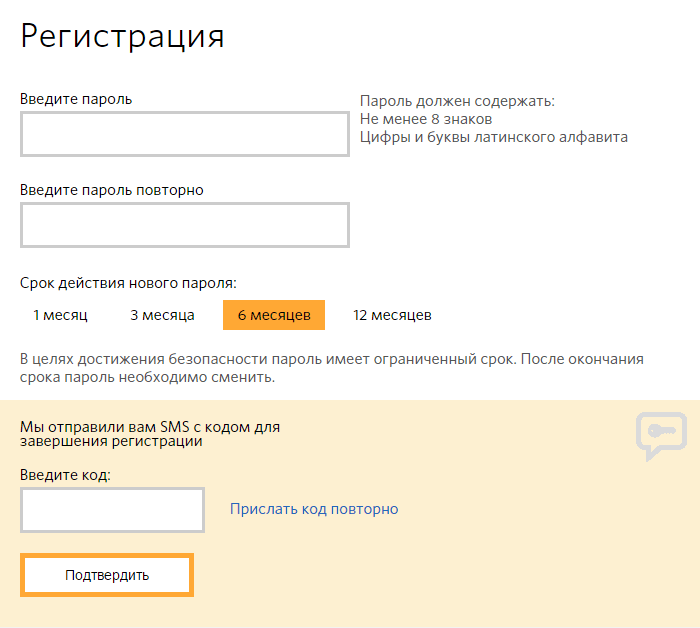The width and height of the screenshot is (700, 628).
Task: Pick the 12 месяцев password term
Action: (392, 315)
